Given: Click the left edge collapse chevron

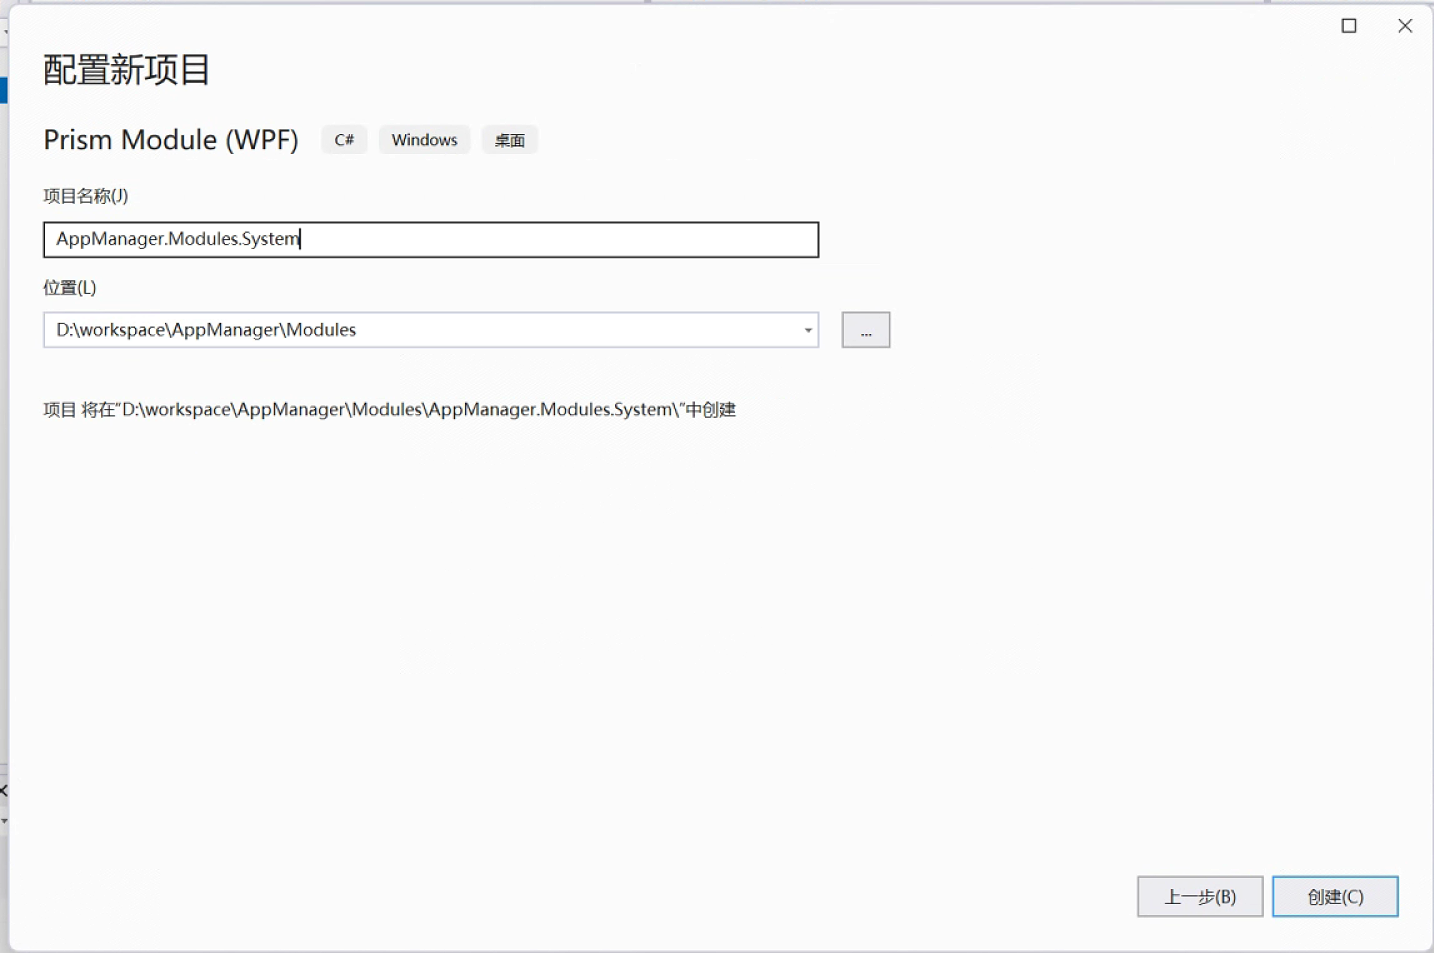Looking at the screenshot, I should [4, 790].
